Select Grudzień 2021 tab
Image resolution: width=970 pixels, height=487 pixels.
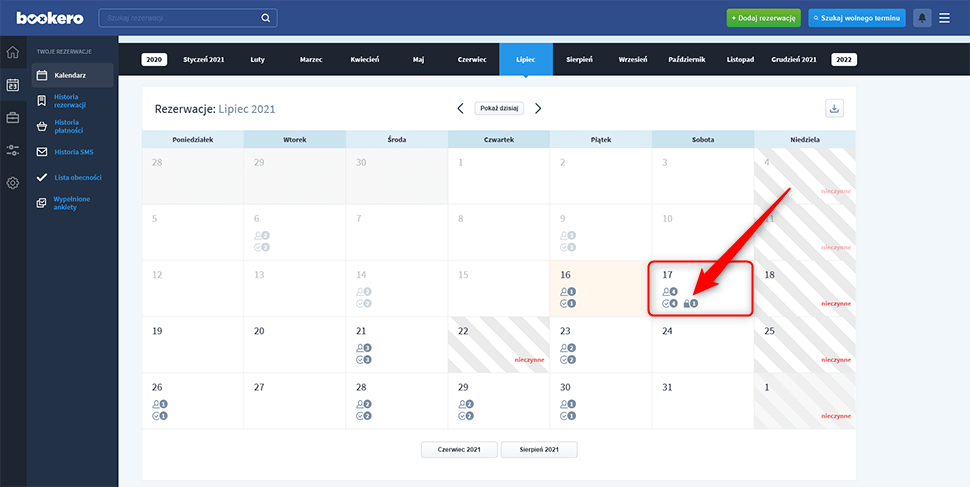click(x=794, y=60)
